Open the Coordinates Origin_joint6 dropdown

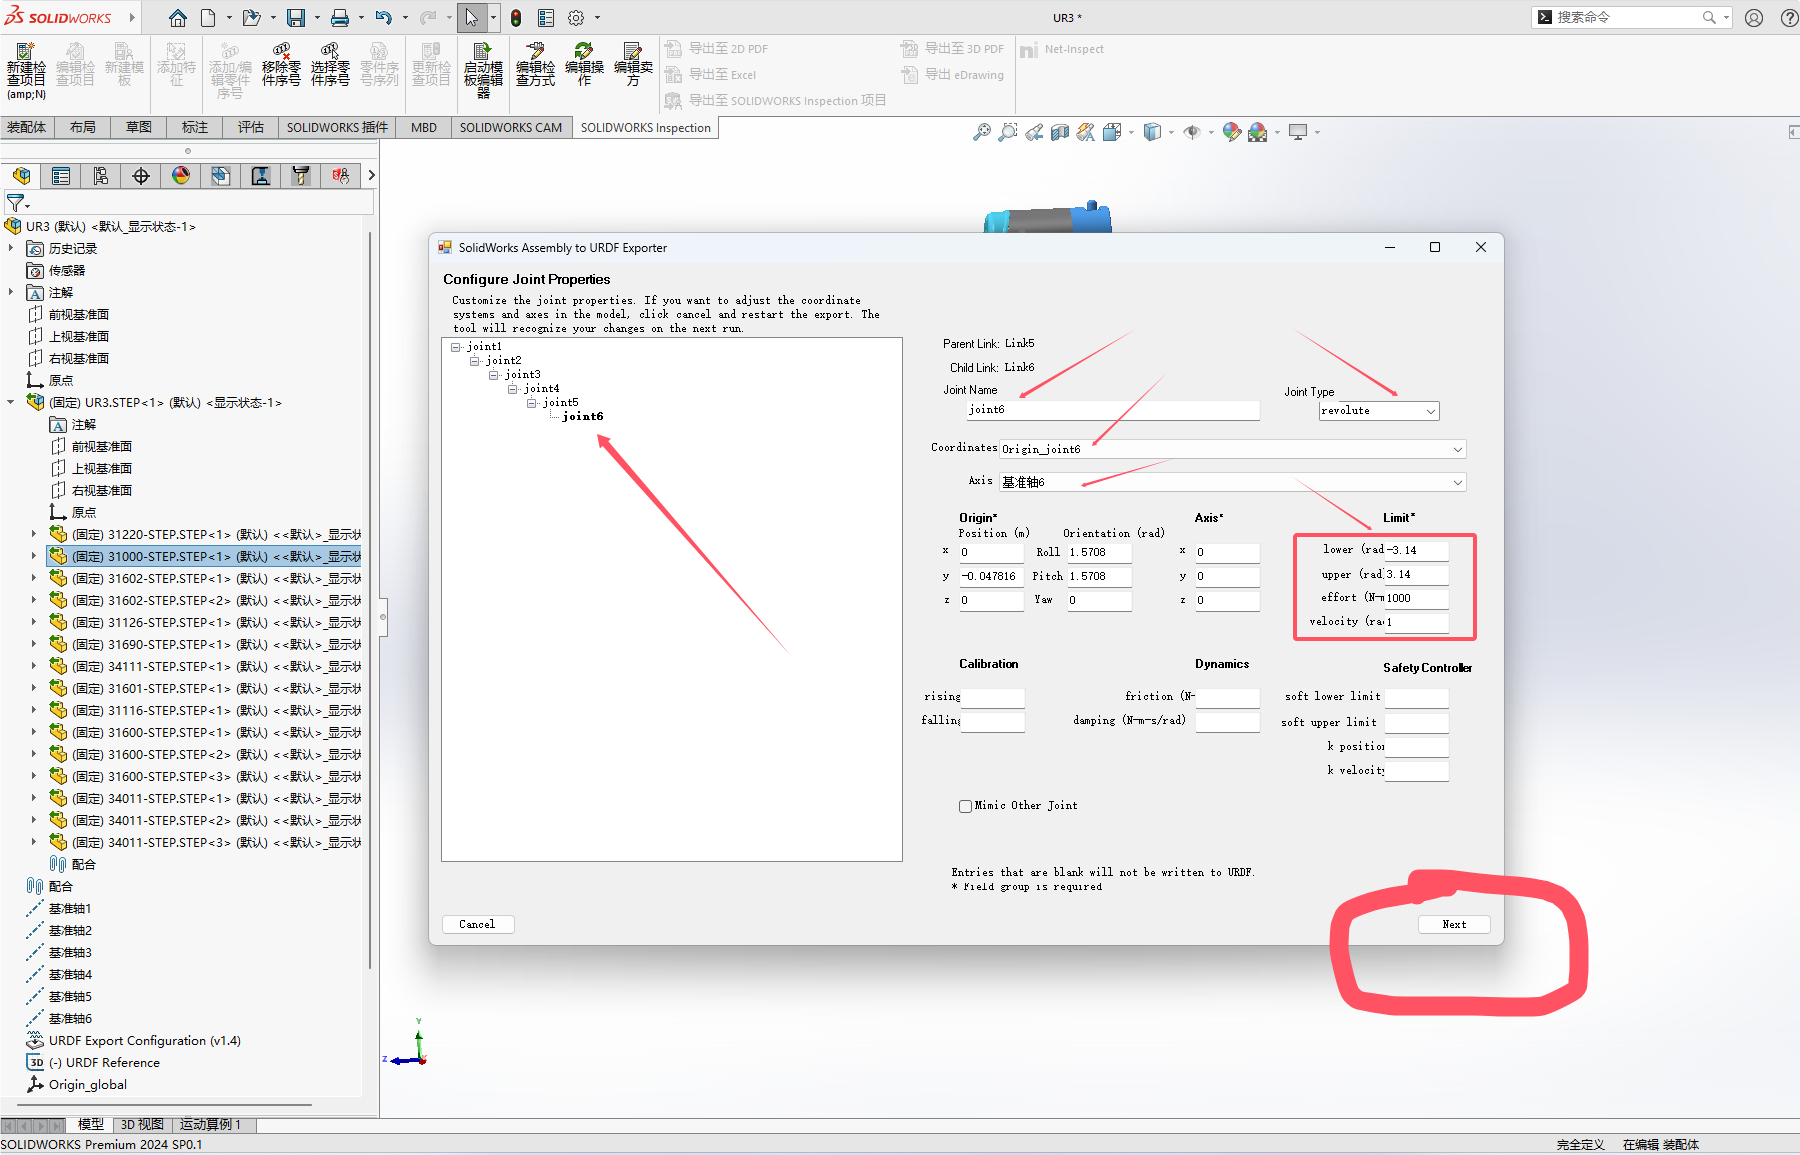1232,449
